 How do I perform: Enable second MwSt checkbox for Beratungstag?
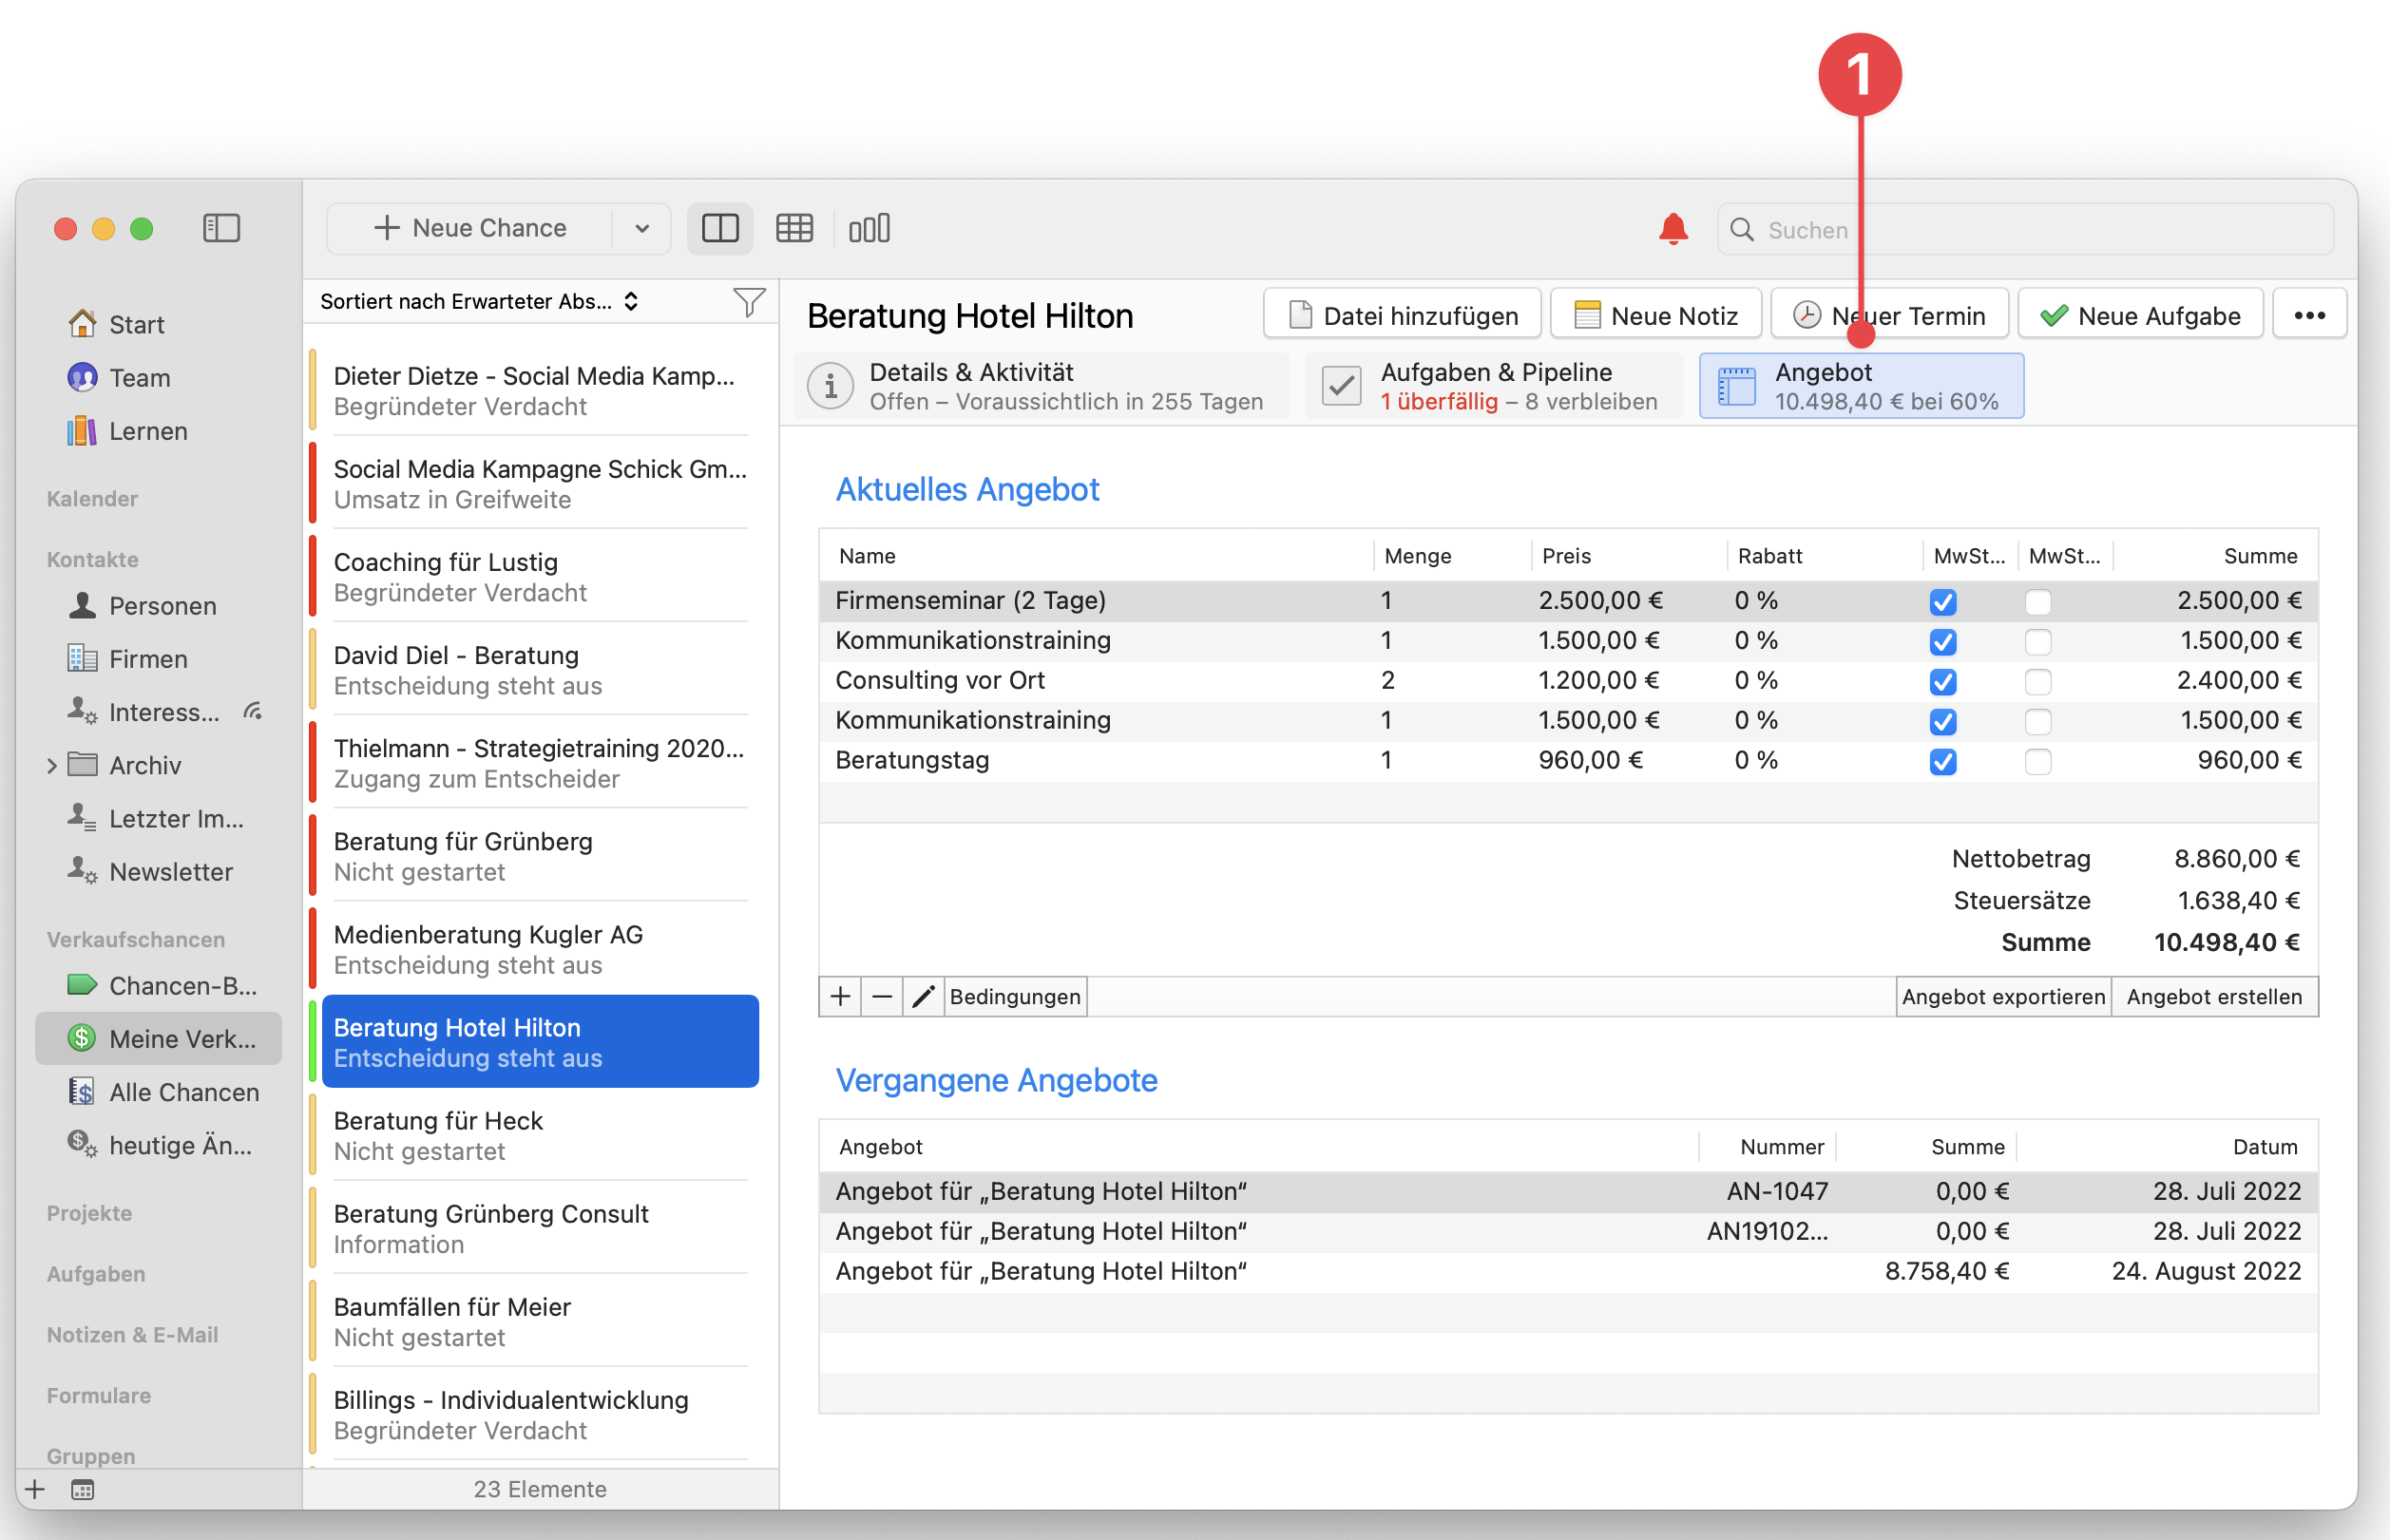pos(2037,762)
